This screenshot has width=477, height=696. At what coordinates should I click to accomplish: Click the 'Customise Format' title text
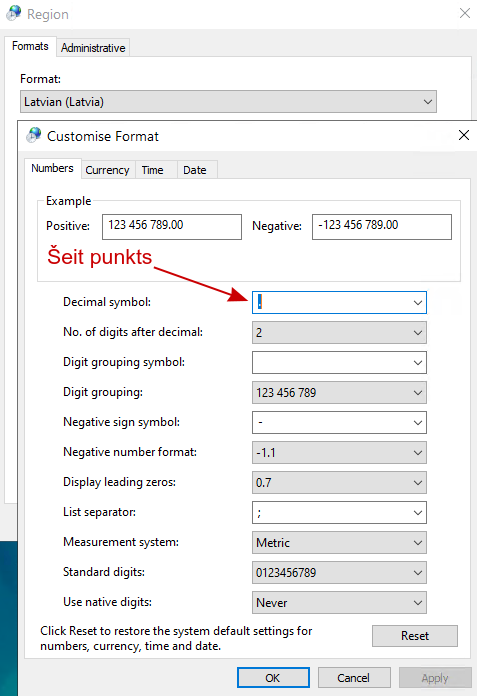coord(103,136)
